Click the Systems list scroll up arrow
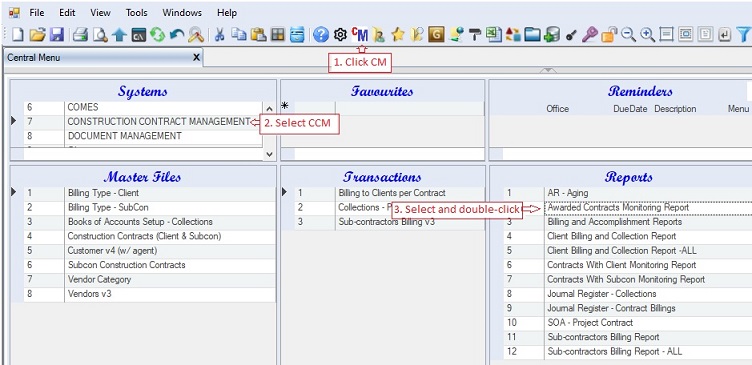This screenshot has height=365, width=752. [269, 109]
